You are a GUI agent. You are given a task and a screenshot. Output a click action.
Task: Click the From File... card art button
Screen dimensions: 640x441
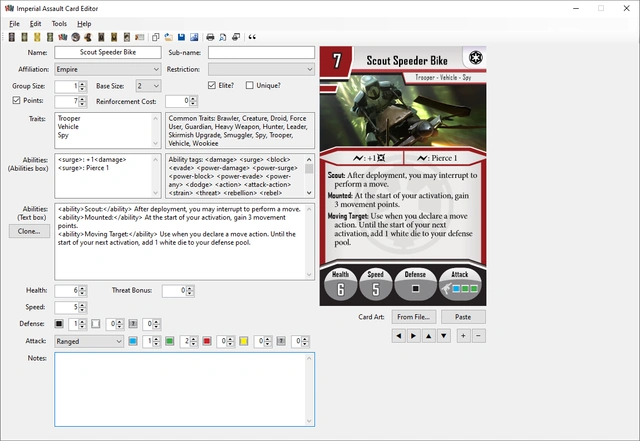coord(412,316)
